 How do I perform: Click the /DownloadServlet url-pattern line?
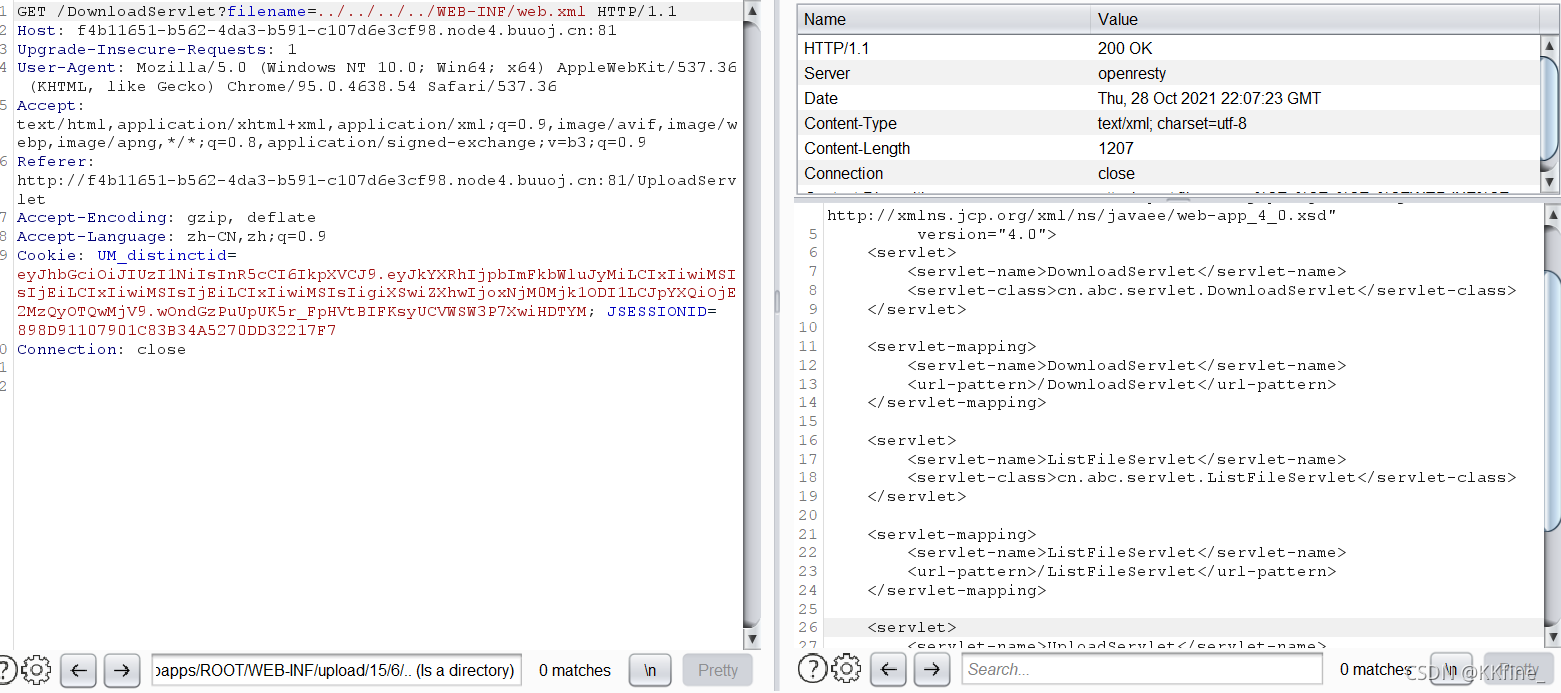(1121, 384)
